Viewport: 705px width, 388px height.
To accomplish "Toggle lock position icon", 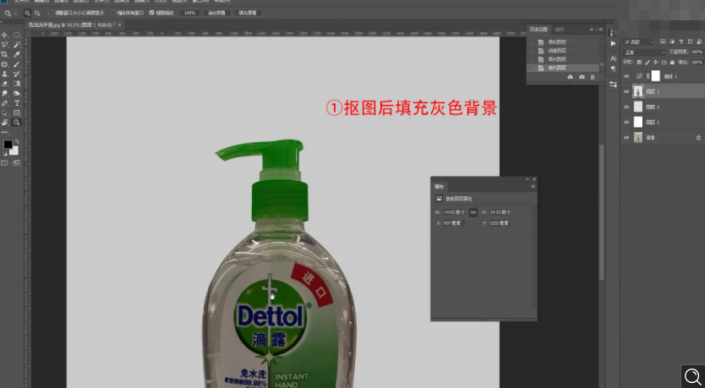I will pos(656,62).
